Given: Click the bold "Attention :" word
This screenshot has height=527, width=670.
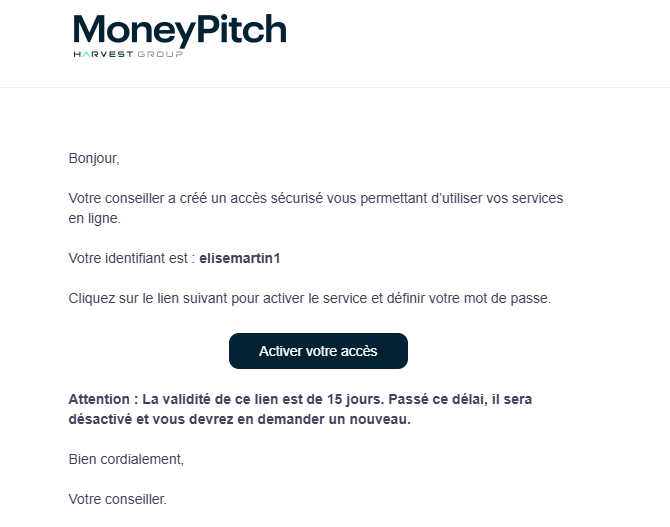Looking at the screenshot, I should coord(101,399).
